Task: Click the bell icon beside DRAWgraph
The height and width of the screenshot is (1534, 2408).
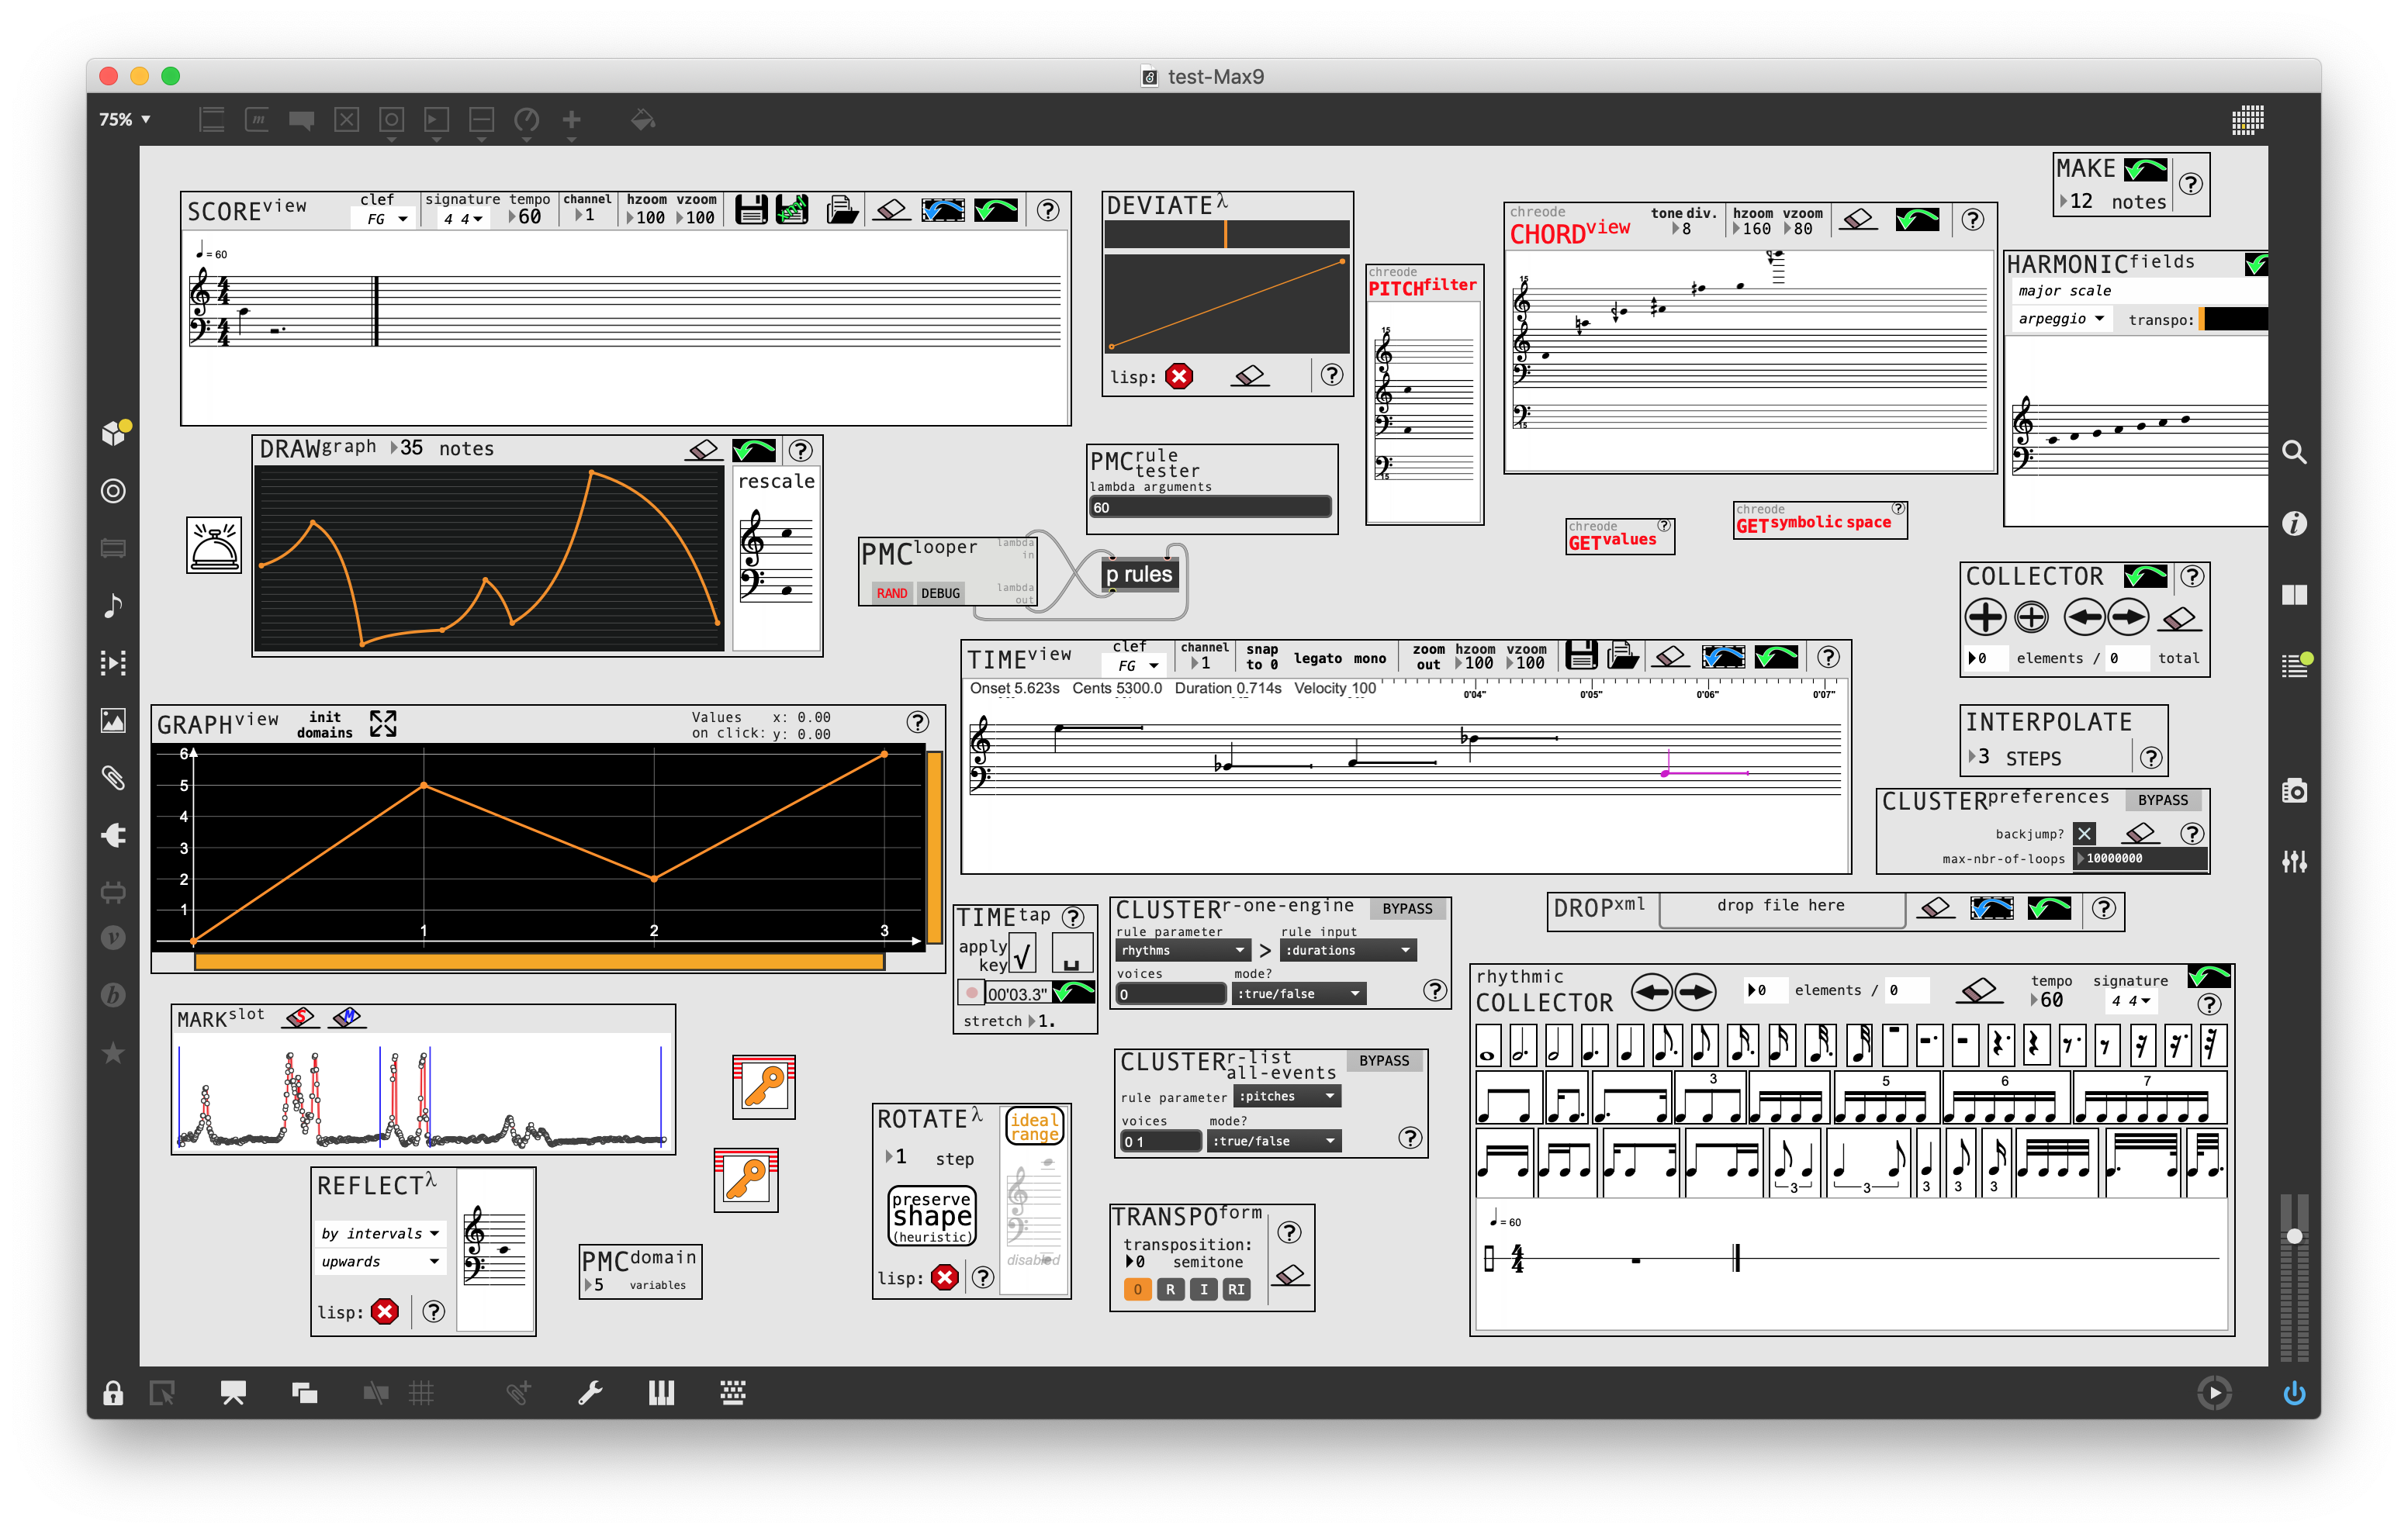Action: coord(214,545)
